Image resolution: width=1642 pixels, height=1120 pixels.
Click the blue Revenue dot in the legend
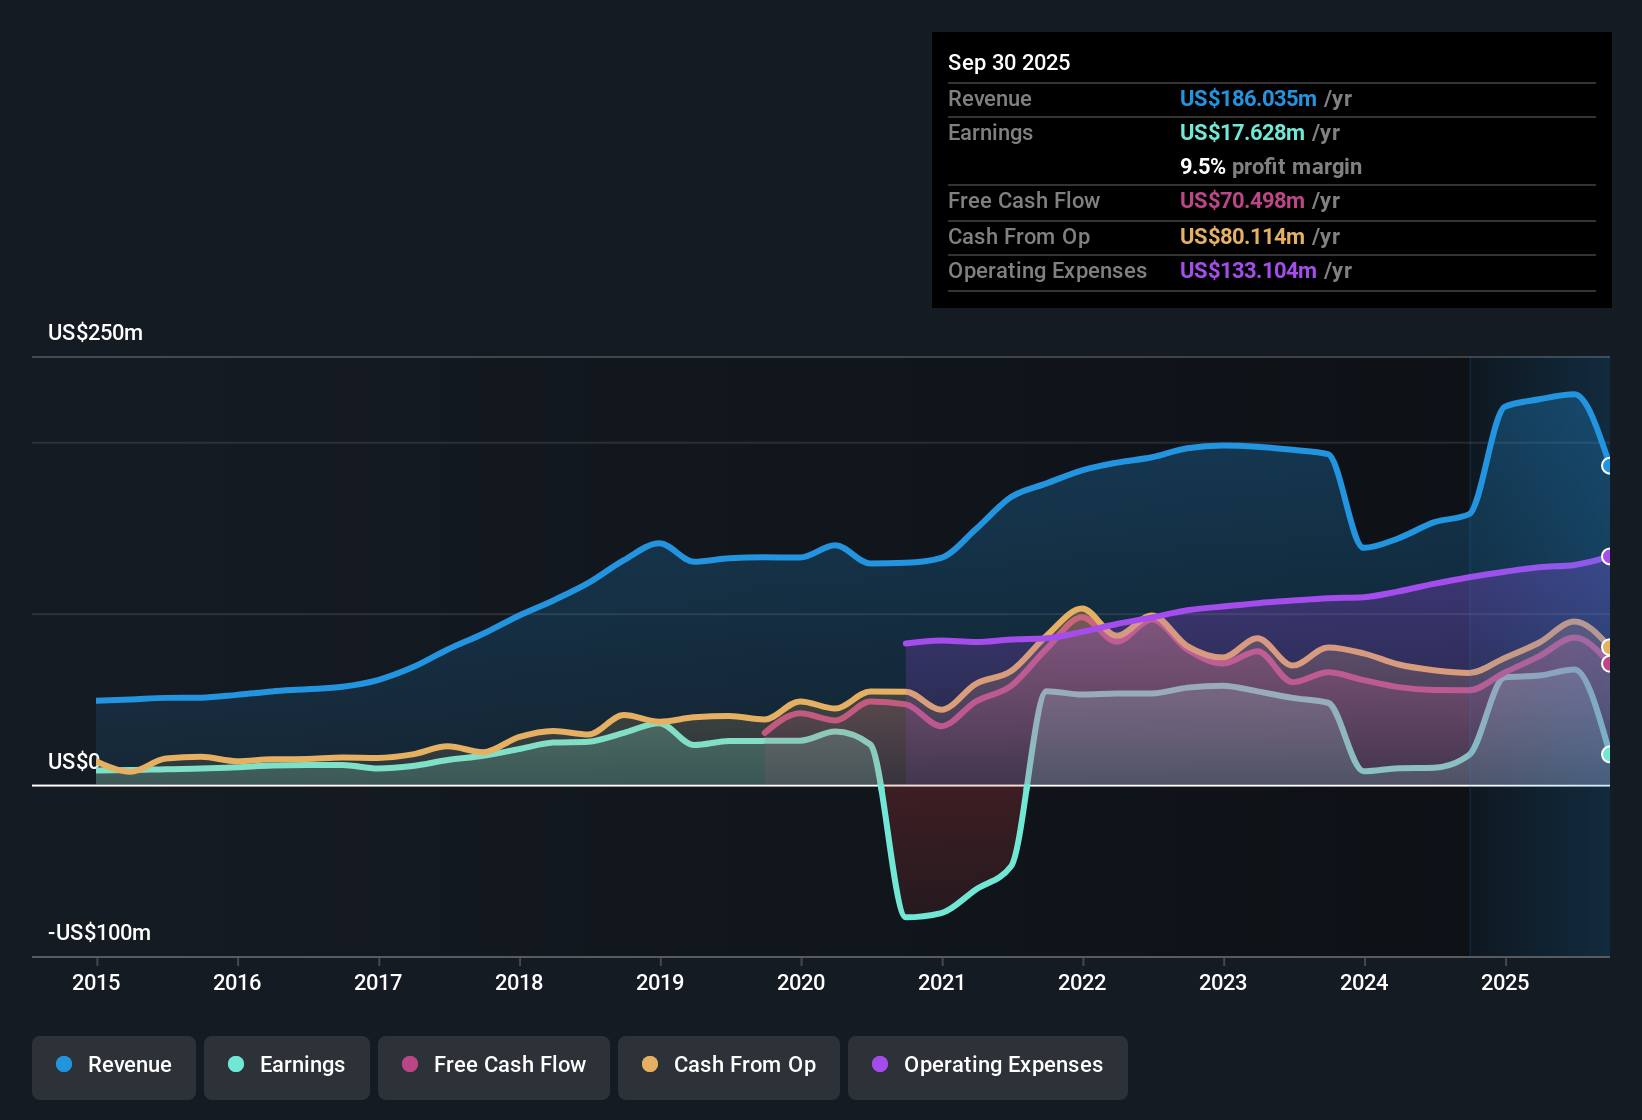pos(62,1065)
